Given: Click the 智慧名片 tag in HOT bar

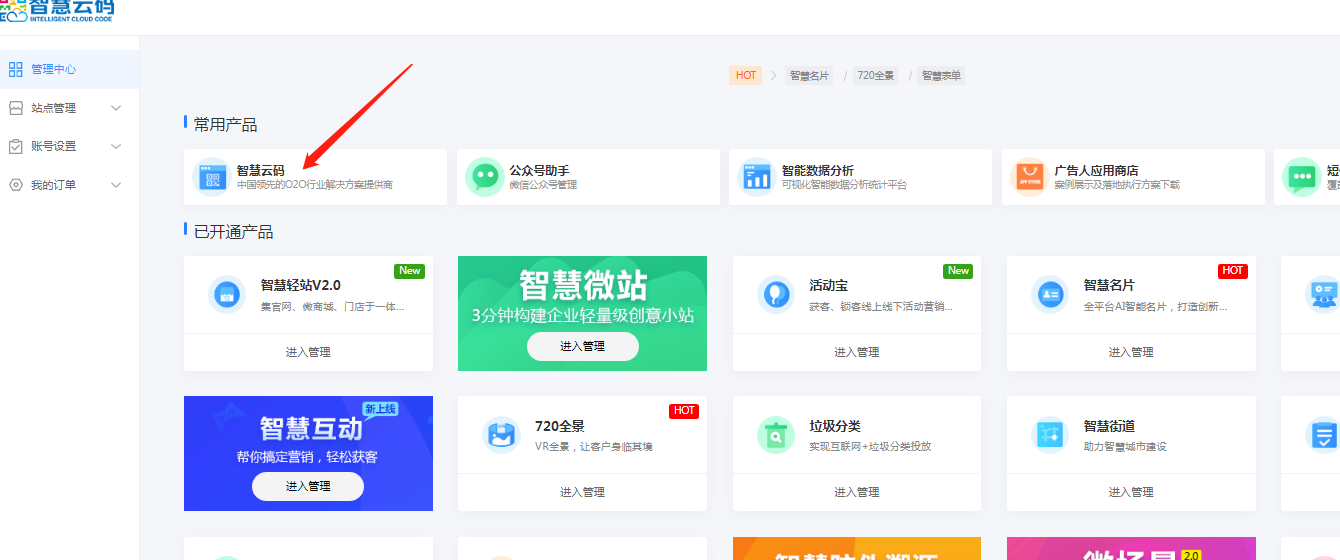Looking at the screenshot, I should pyautogui.click(x=809, y=75).
